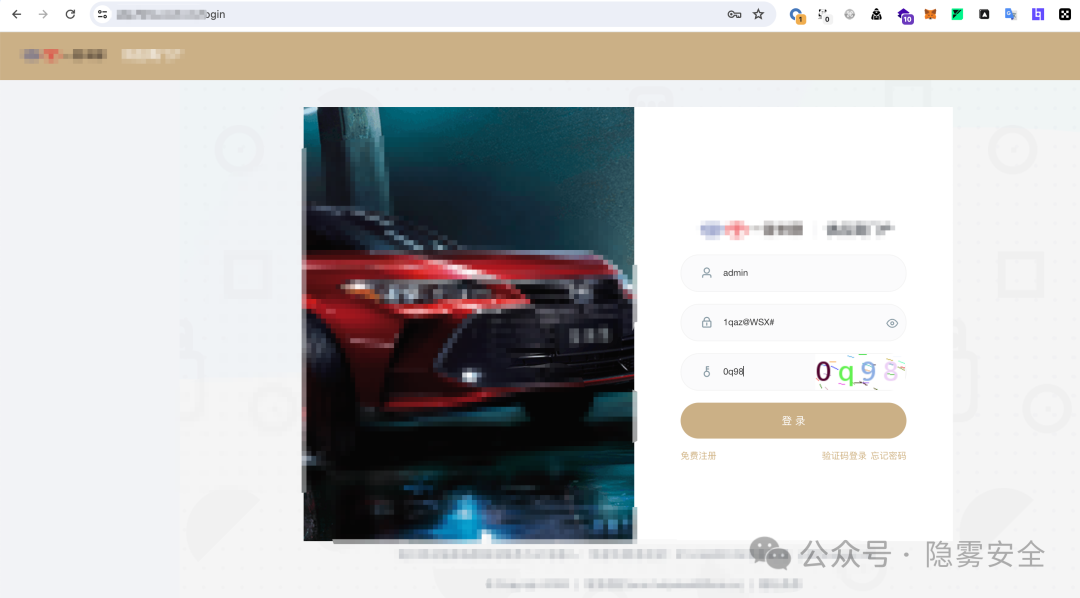Open the hooded figure extension icon
Screen dimensions: 1080x598
coord(876,14)
